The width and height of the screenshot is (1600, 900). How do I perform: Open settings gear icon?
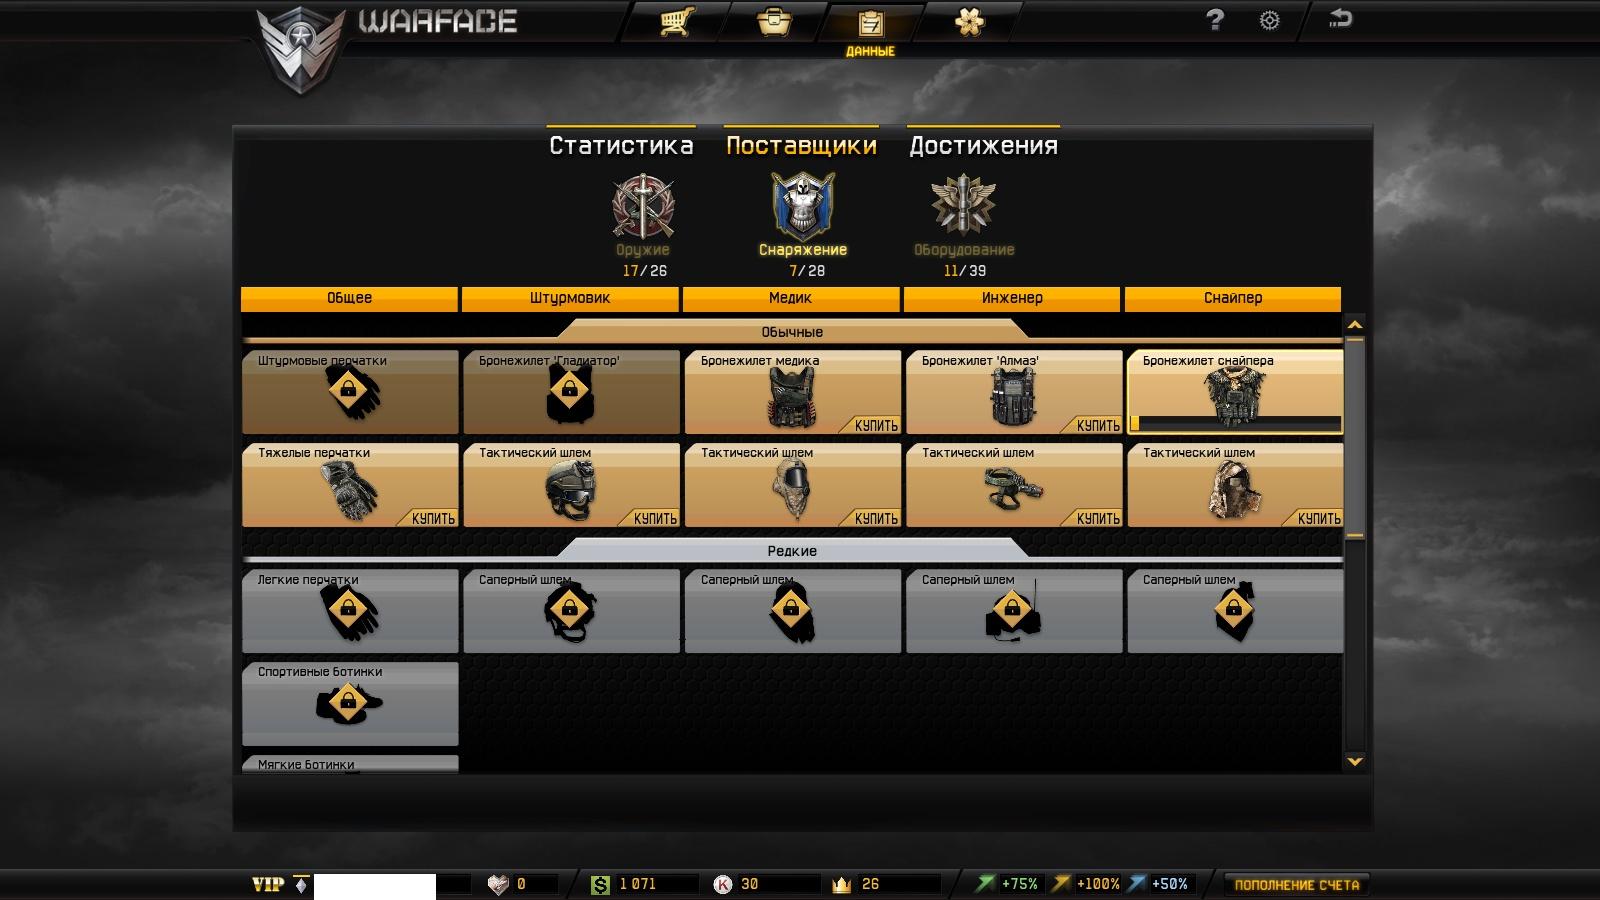pyautogui.click(x=1269, y=20)
